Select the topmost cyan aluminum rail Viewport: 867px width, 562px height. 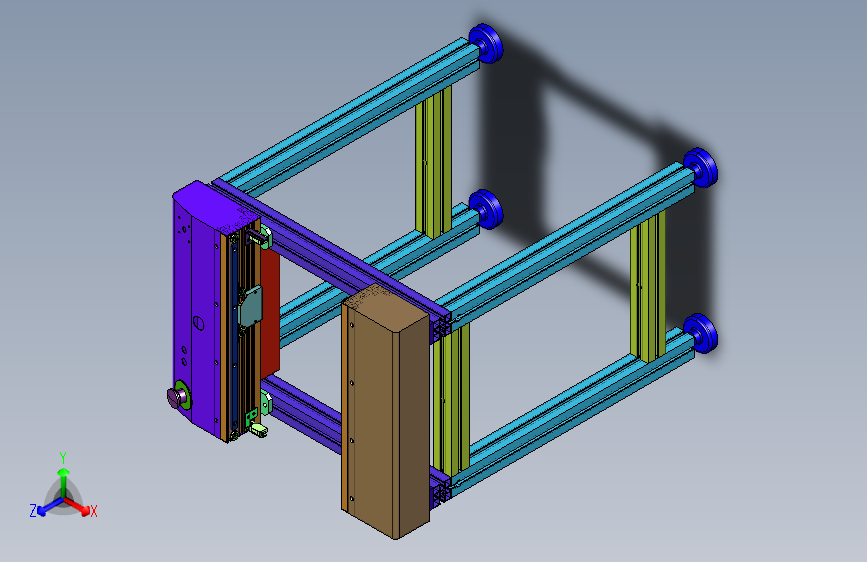[x=351, y=116]
